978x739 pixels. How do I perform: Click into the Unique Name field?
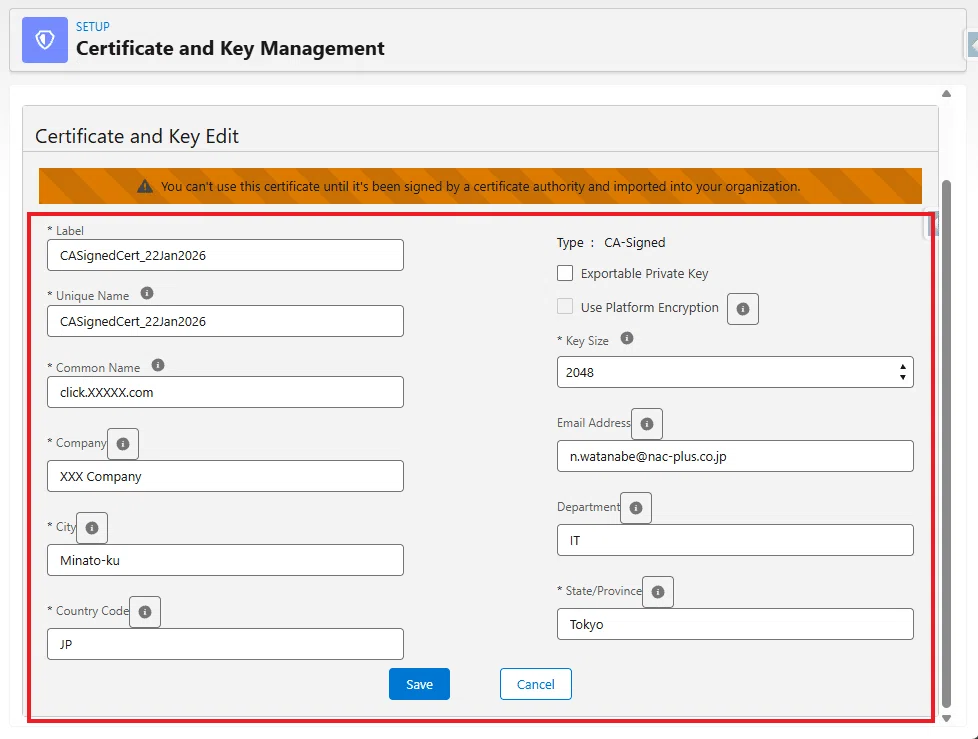[225, 321]
